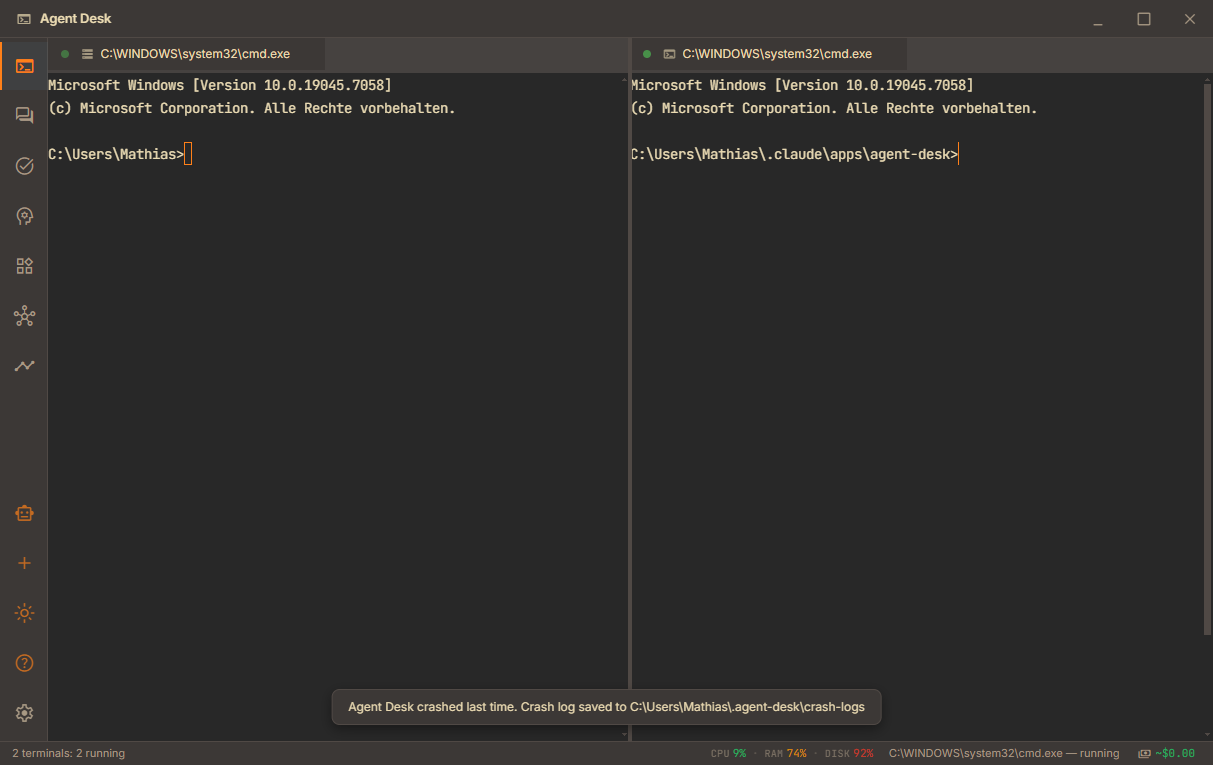Open the head-with-gear agent sidebar icon
The width and height of the screenshot is (1213, 765).
pyautogui.click(x=25, y=216)
